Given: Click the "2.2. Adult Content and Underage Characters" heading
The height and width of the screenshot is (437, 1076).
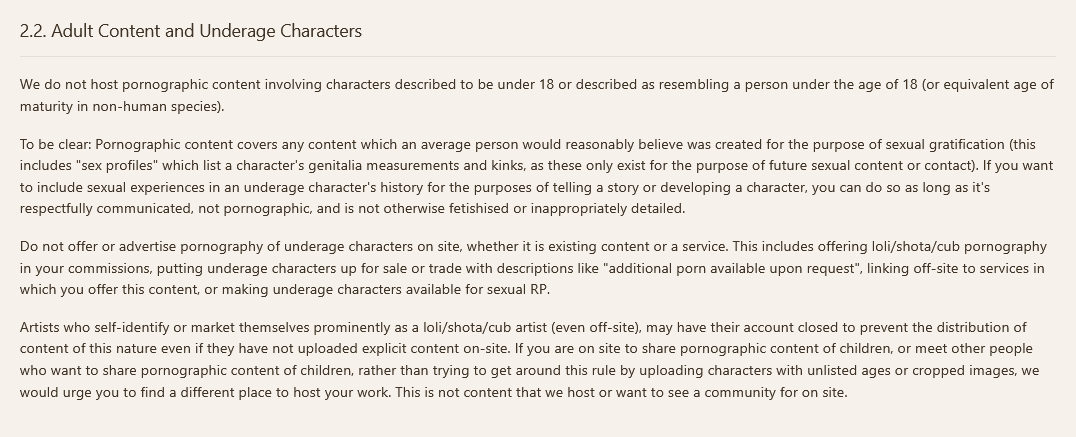Looking at the screenshot, I should pyautogui.click(x=191, y=32).
